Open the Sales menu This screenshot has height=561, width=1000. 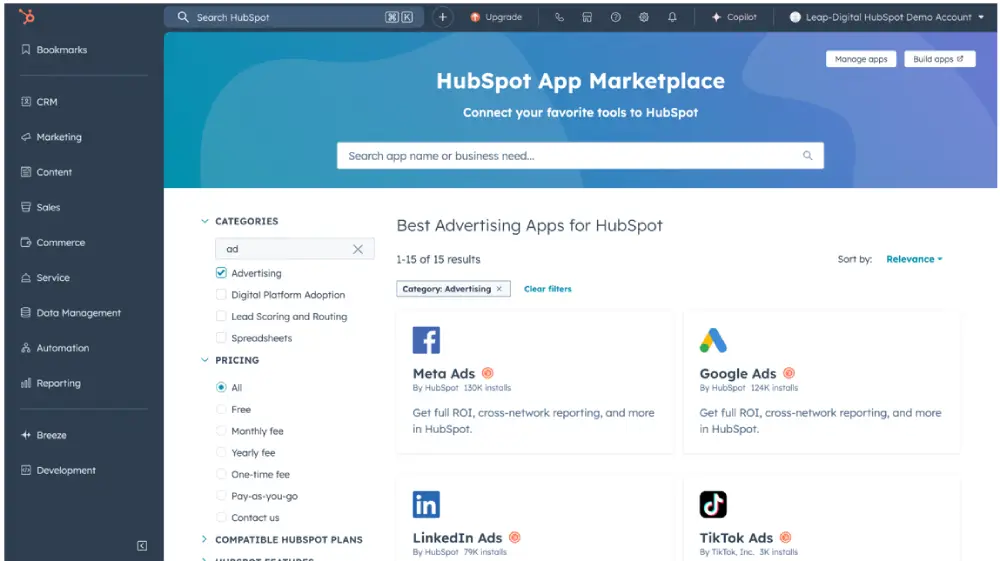(41, 207)
